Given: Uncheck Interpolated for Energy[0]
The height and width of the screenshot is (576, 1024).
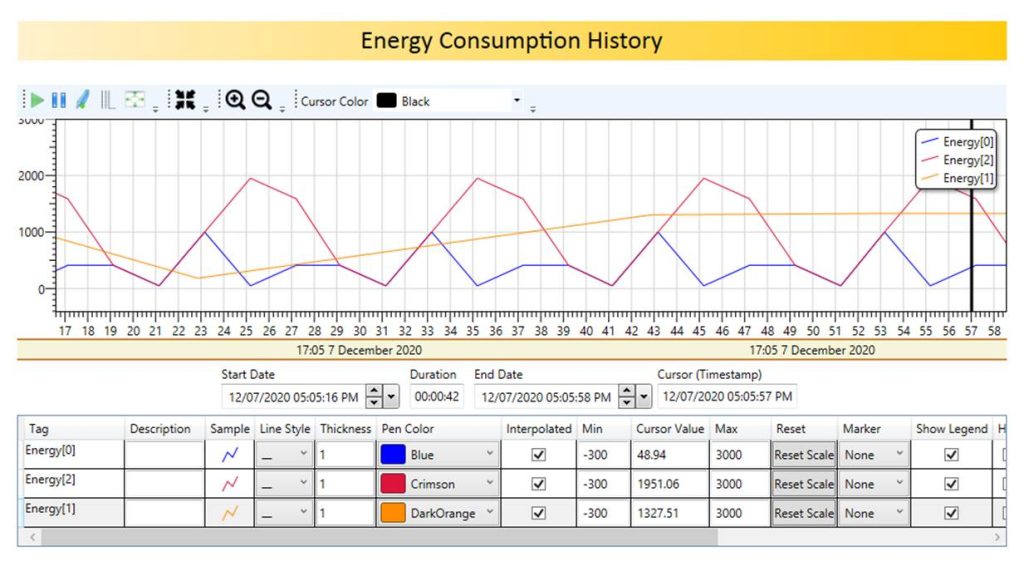Looking at the screenshot, I should [x=539, y=455].
